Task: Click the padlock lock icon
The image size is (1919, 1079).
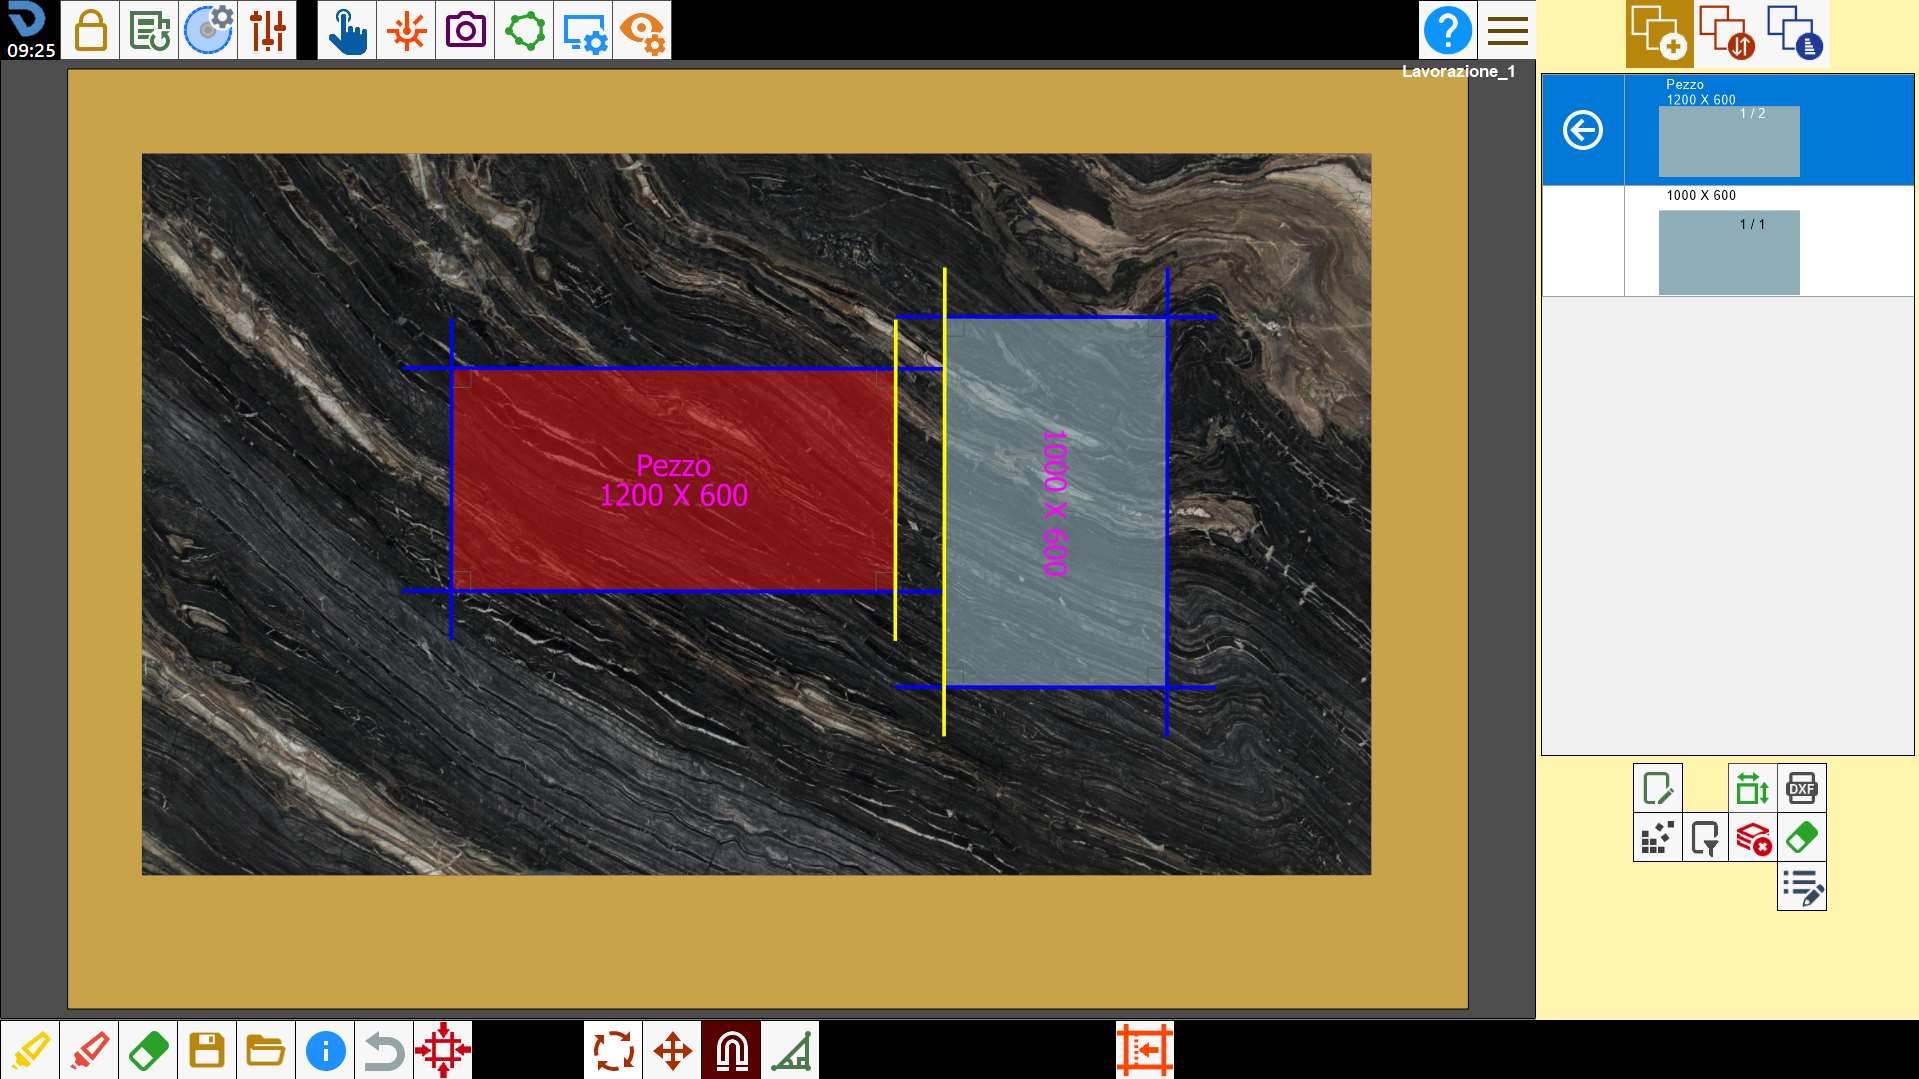Action: (90, 30)
